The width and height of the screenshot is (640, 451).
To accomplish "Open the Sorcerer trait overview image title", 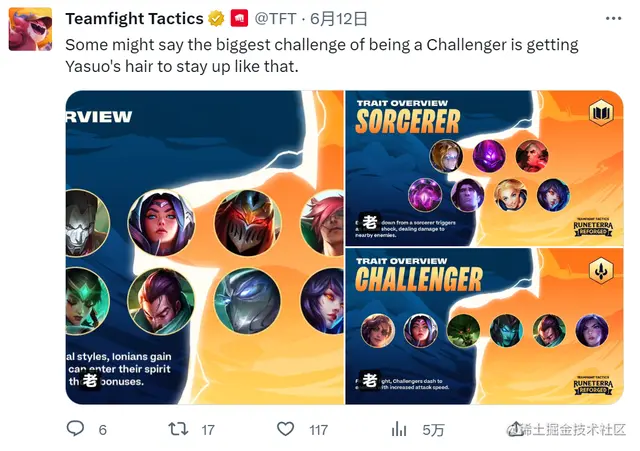I will (407, 122).
